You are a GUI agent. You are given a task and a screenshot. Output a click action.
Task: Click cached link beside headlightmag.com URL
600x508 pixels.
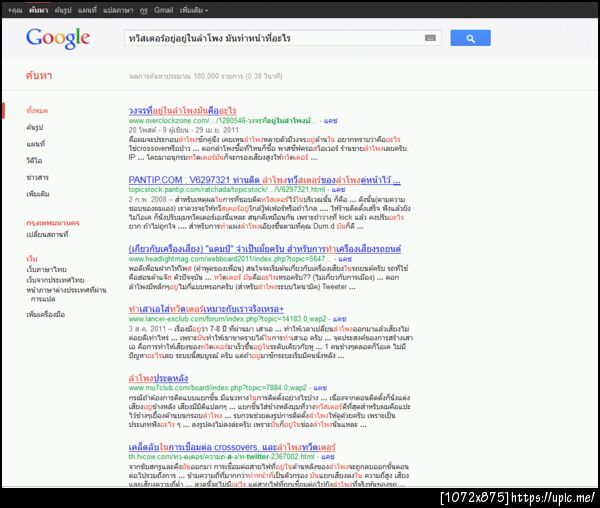tap(345, 259)
